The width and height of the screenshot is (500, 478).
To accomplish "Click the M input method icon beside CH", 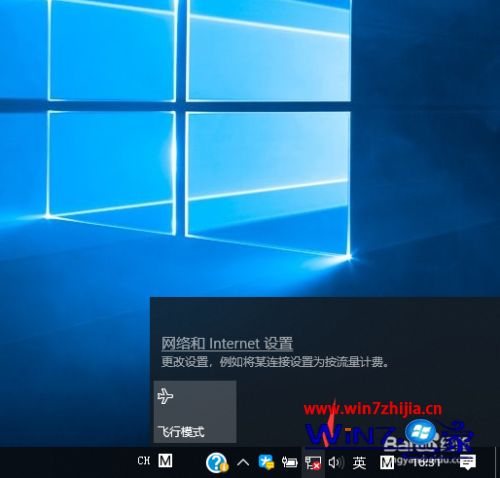I will pos(165,461).
